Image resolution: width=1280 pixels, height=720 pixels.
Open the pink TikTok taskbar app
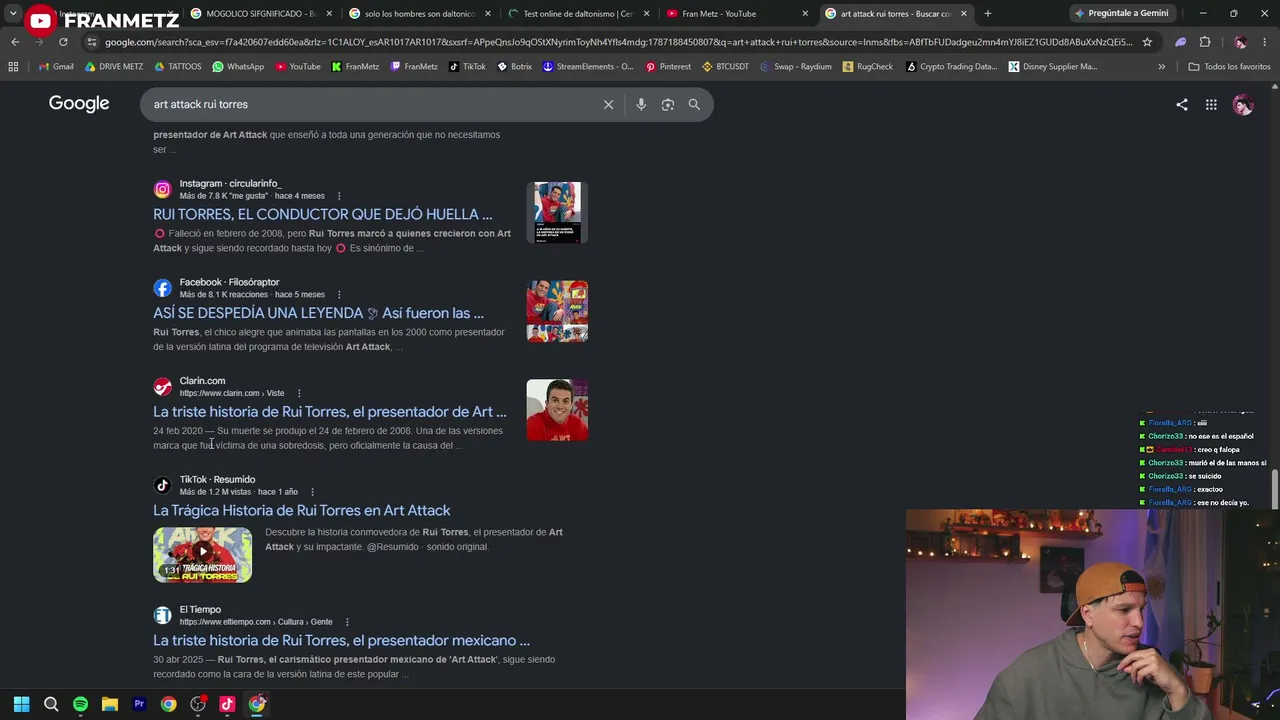tap(227, 704)
